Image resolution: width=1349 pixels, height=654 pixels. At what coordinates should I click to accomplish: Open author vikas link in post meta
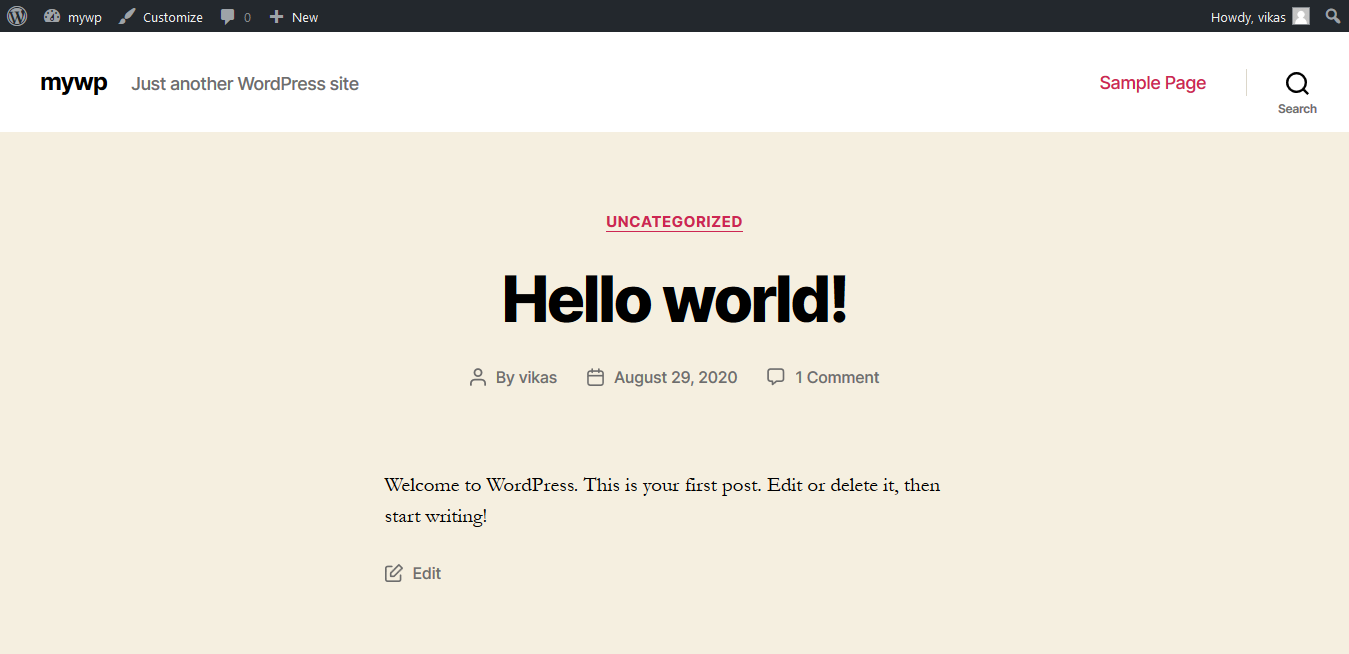pyautogui.click(x=538, y=377)
